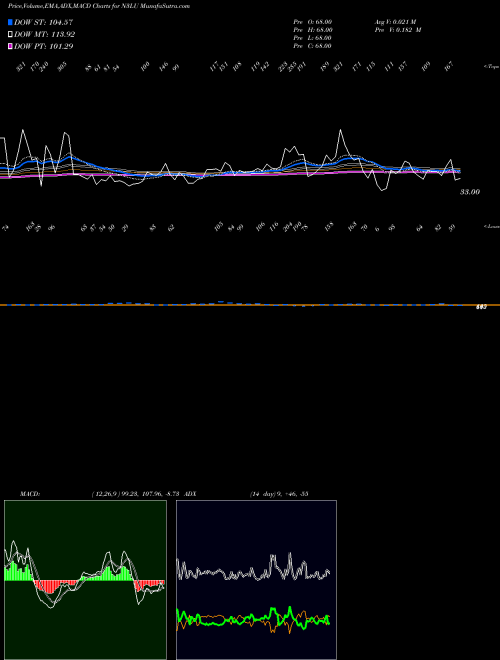Click the Pre O: 68.00 open value

(313, 21)
